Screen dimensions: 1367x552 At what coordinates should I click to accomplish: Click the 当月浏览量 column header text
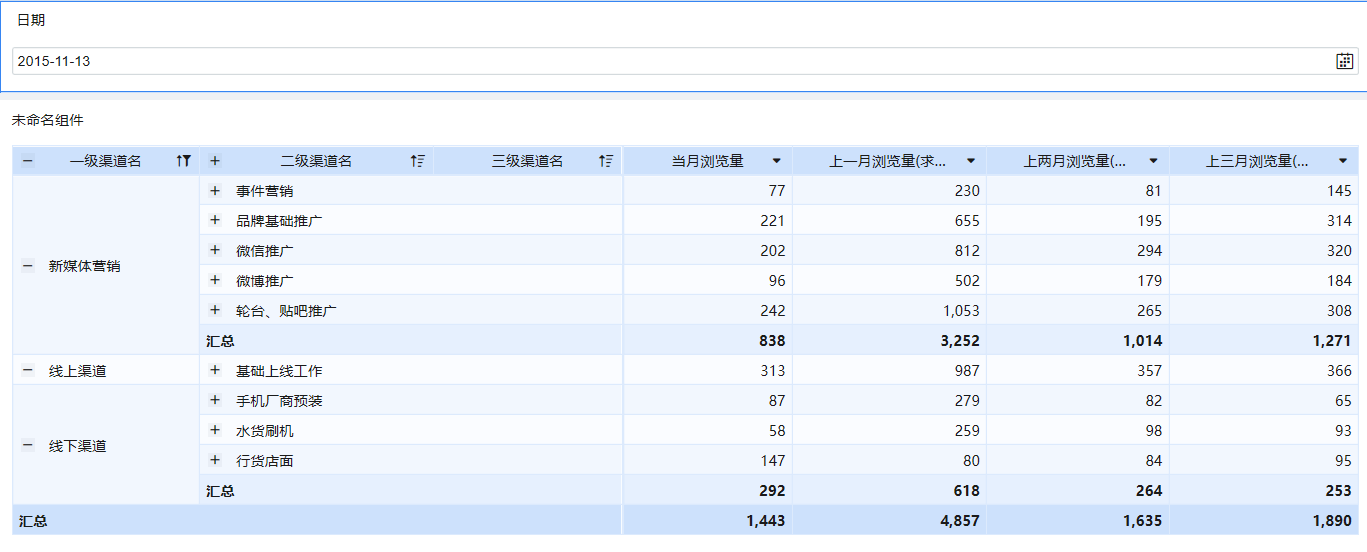click(707, 161)
